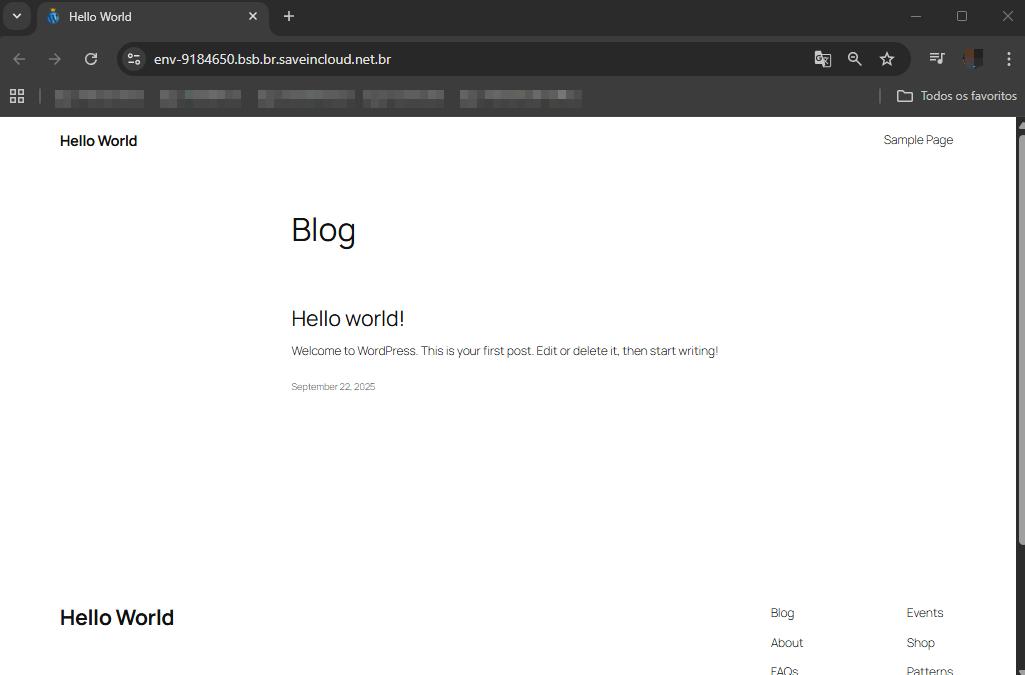
Task: Reload the current page
Action: tap(91, 59)
